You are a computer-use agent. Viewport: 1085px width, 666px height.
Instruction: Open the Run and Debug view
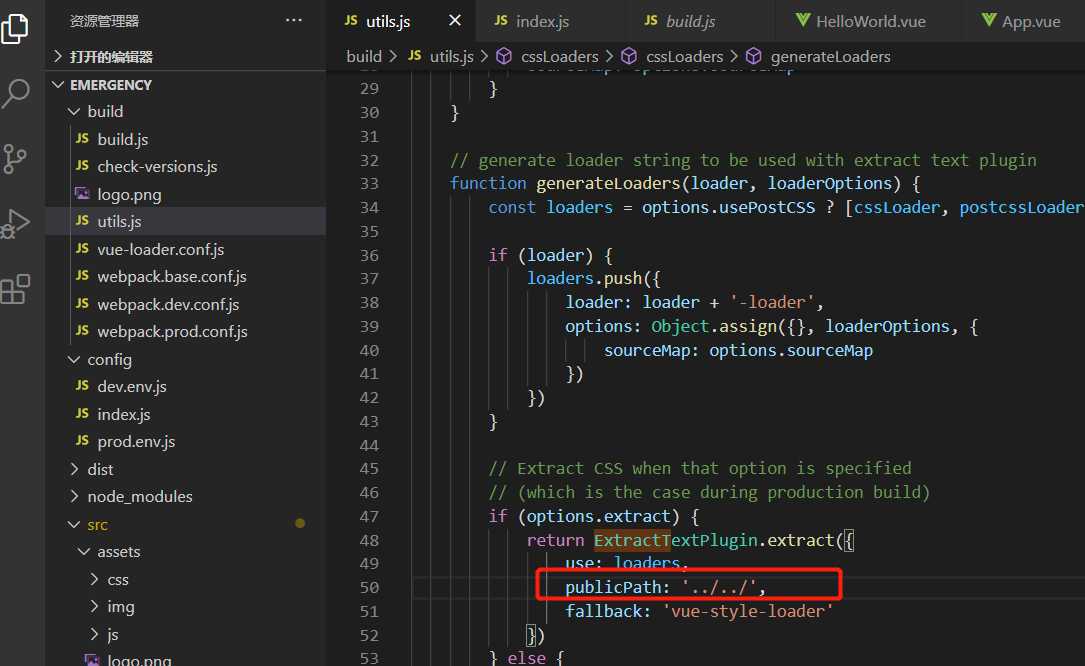[15, 223]
